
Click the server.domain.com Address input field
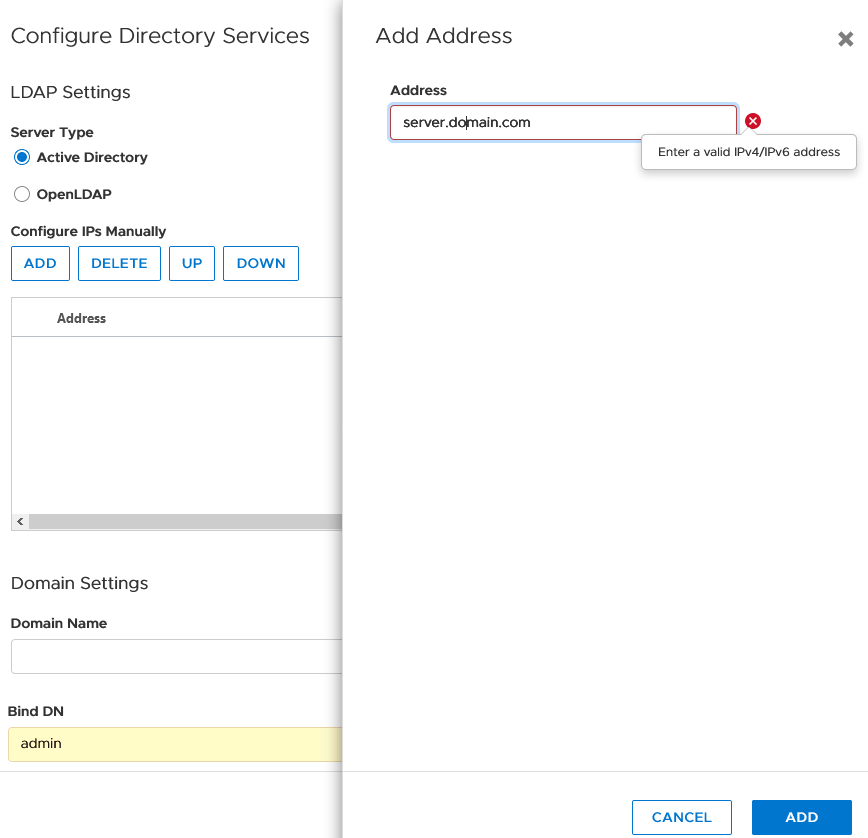click(563, 123)
